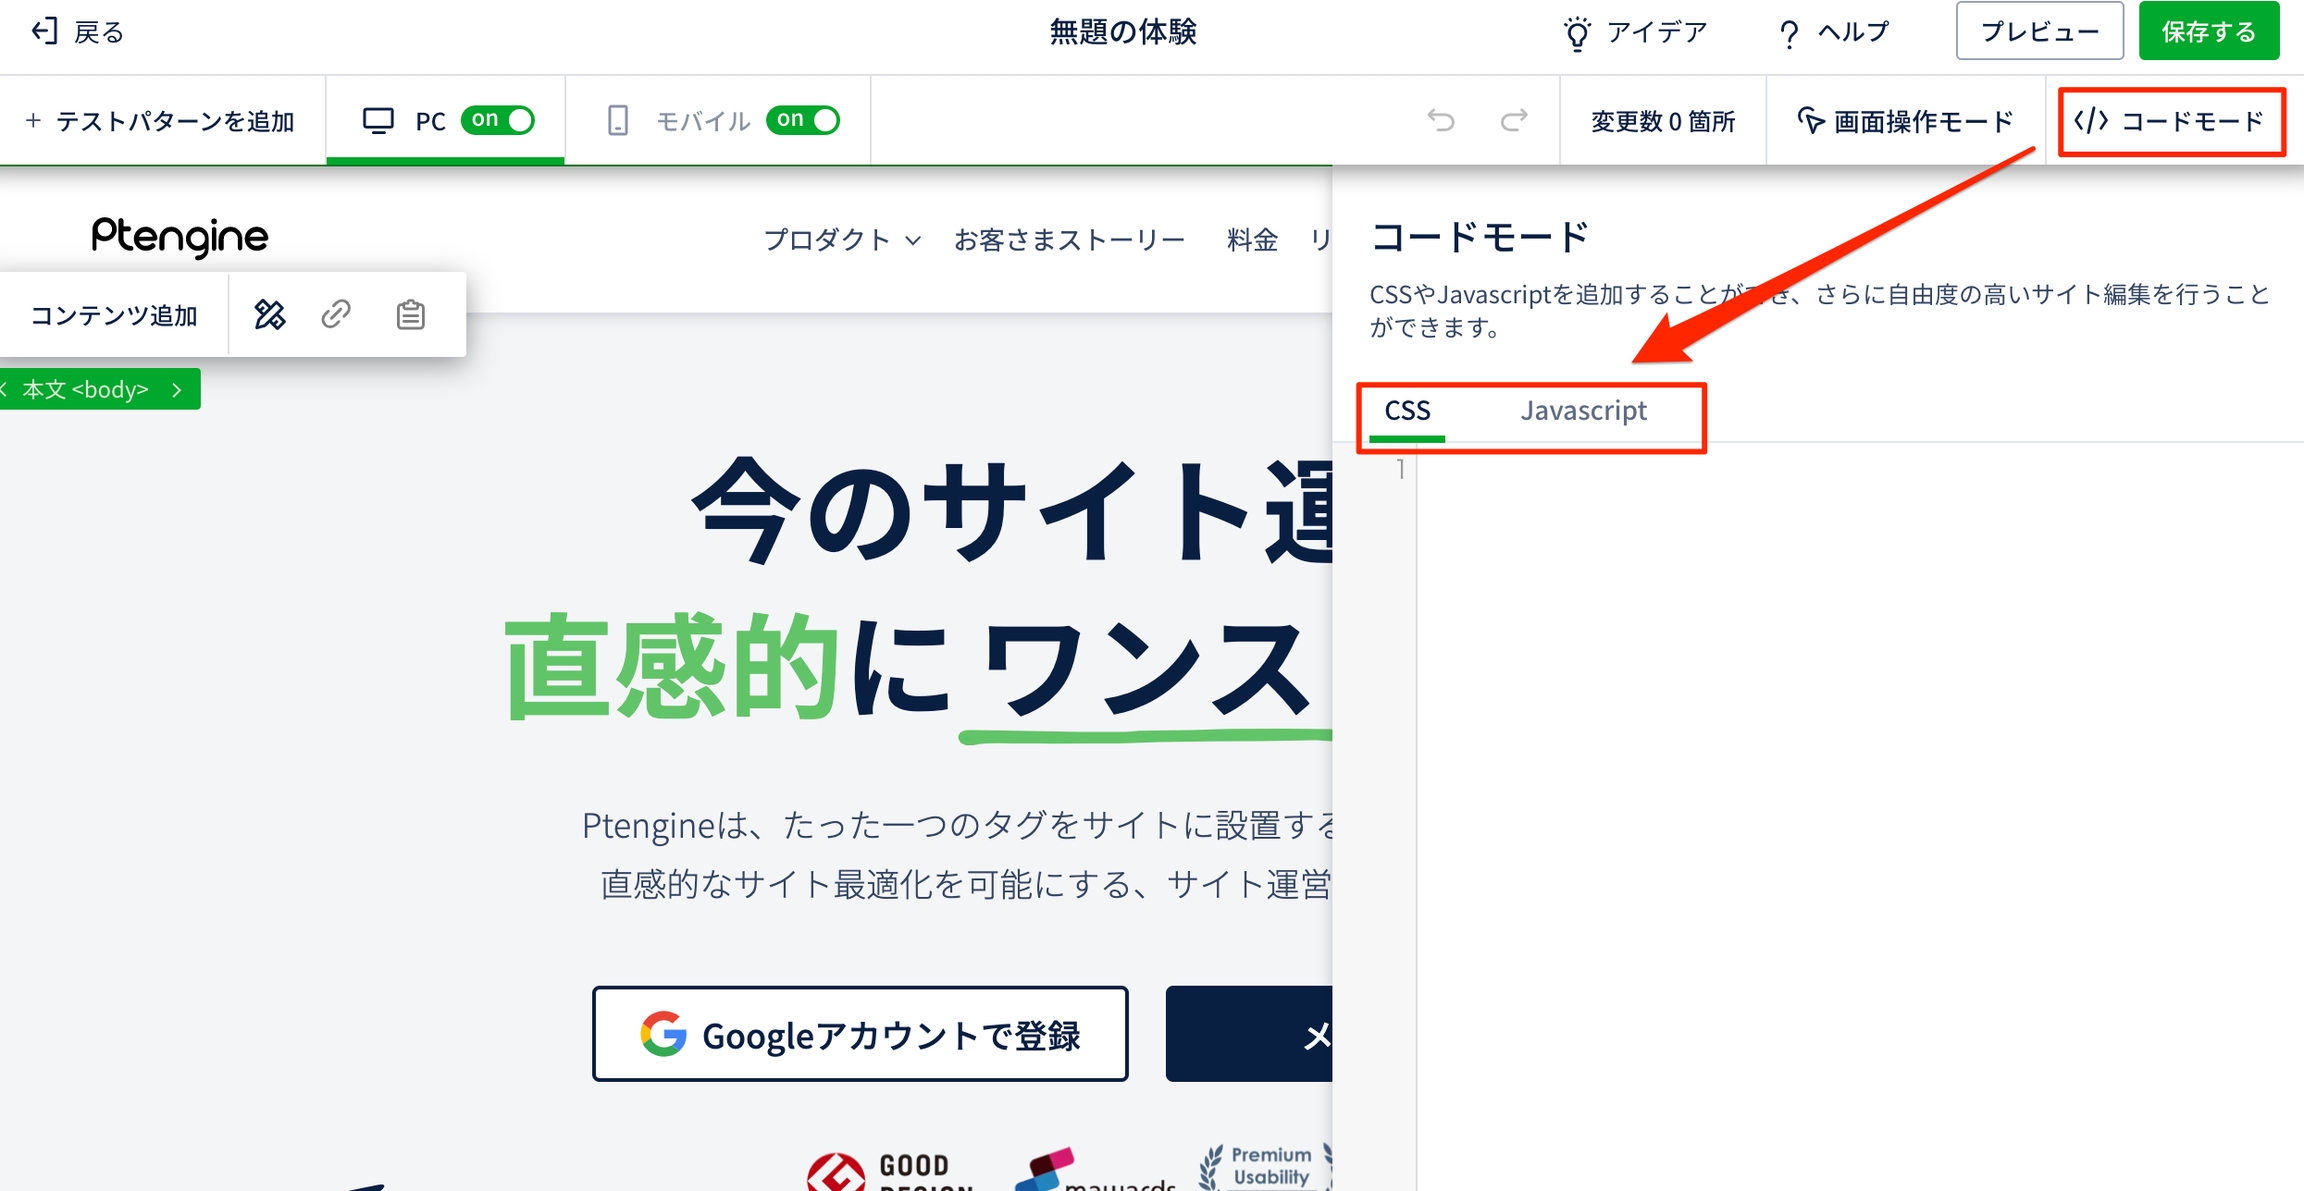Image resolution: width=2304 pixels, height=1191 pixels.
Task: Click the clipboard paste icon
Action: (410, 315)
